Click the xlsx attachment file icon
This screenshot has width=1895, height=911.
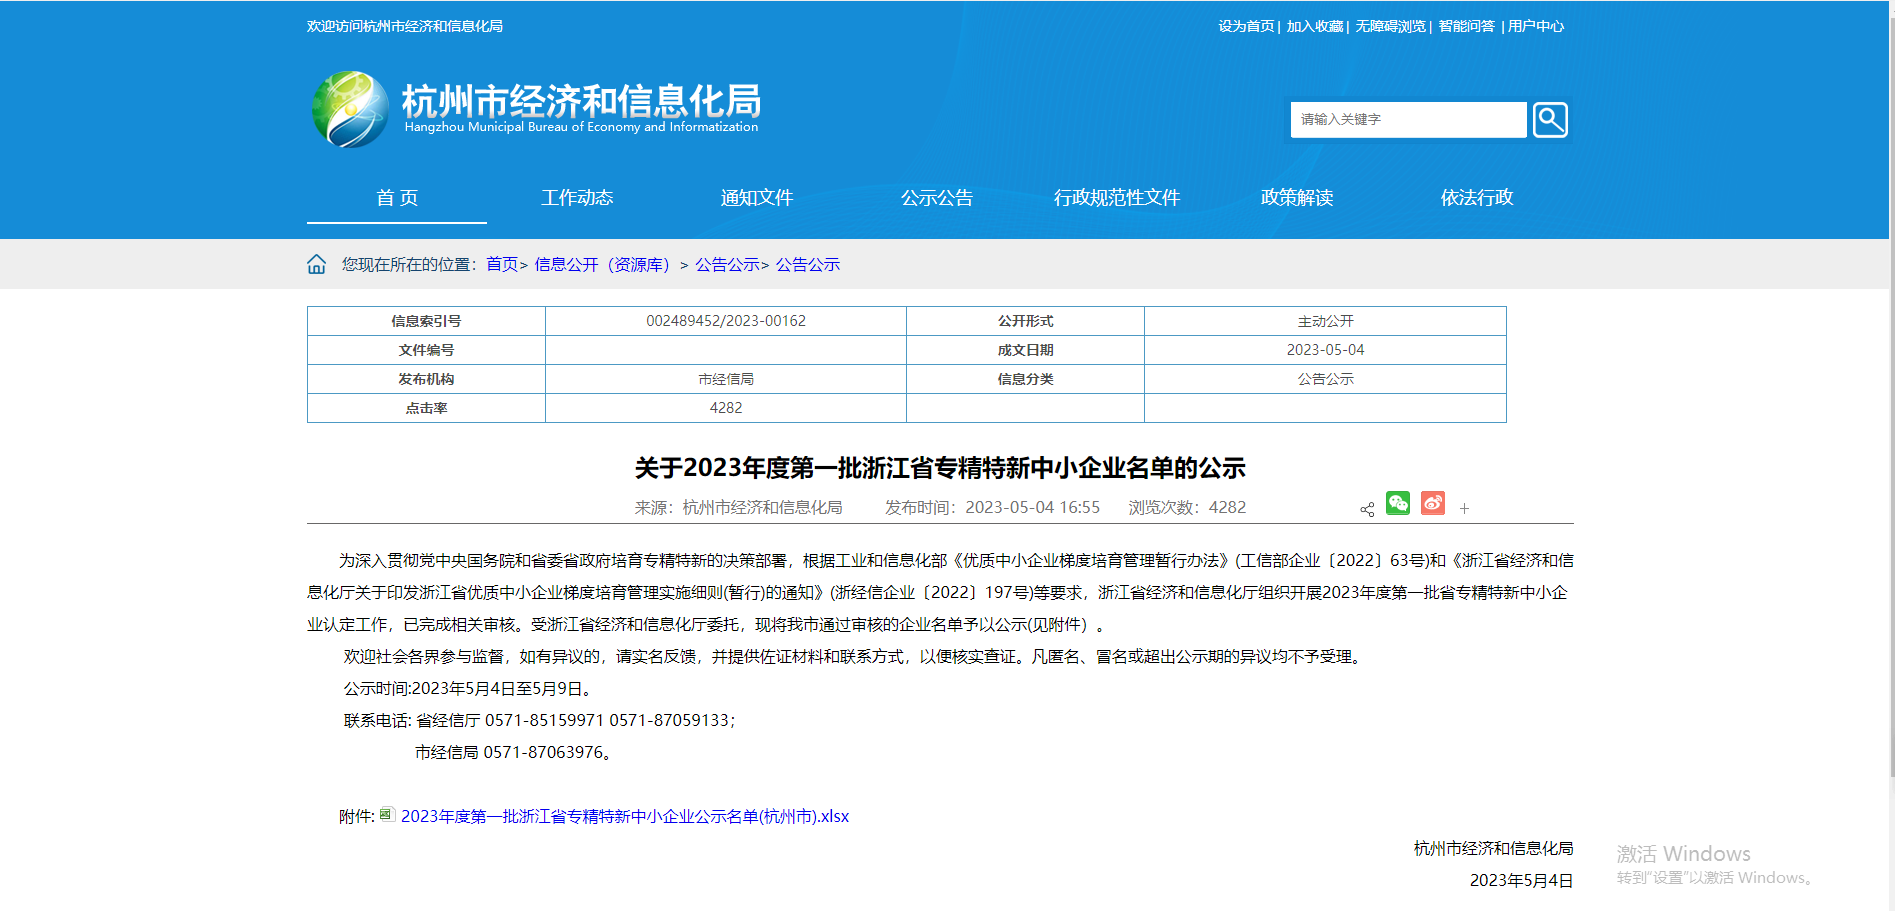click(387, 815)
